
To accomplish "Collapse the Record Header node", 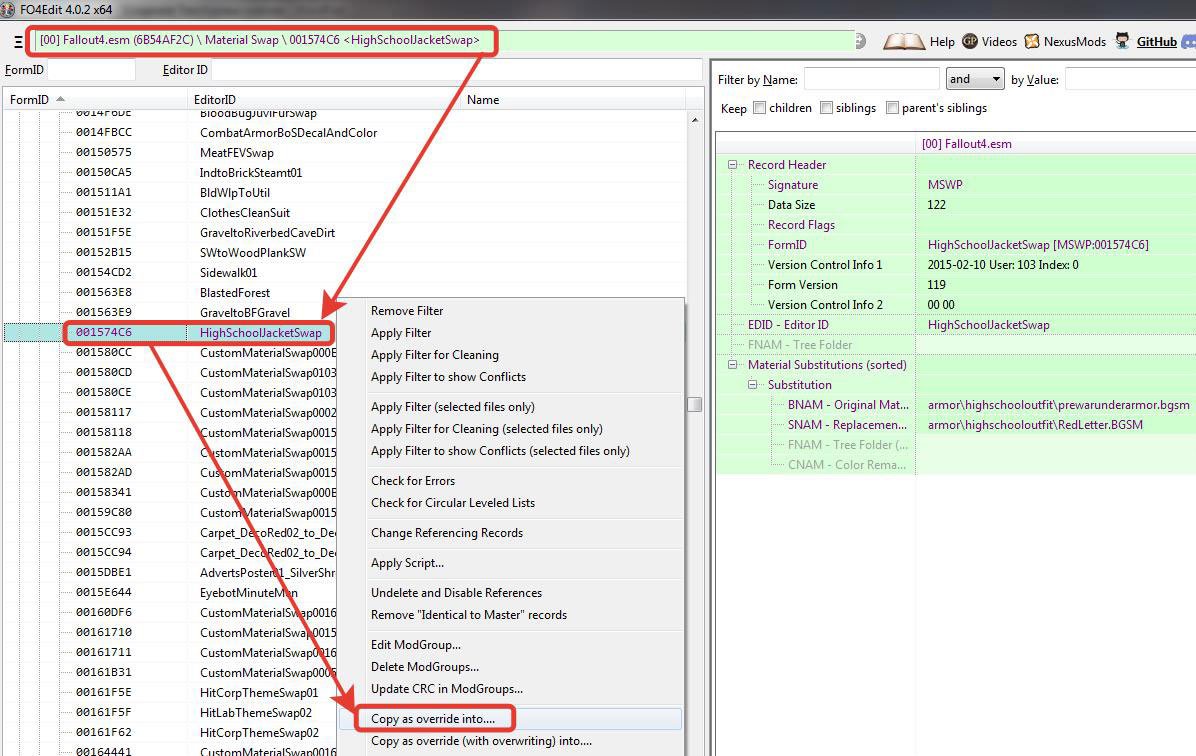I will (x=733, y=165).
